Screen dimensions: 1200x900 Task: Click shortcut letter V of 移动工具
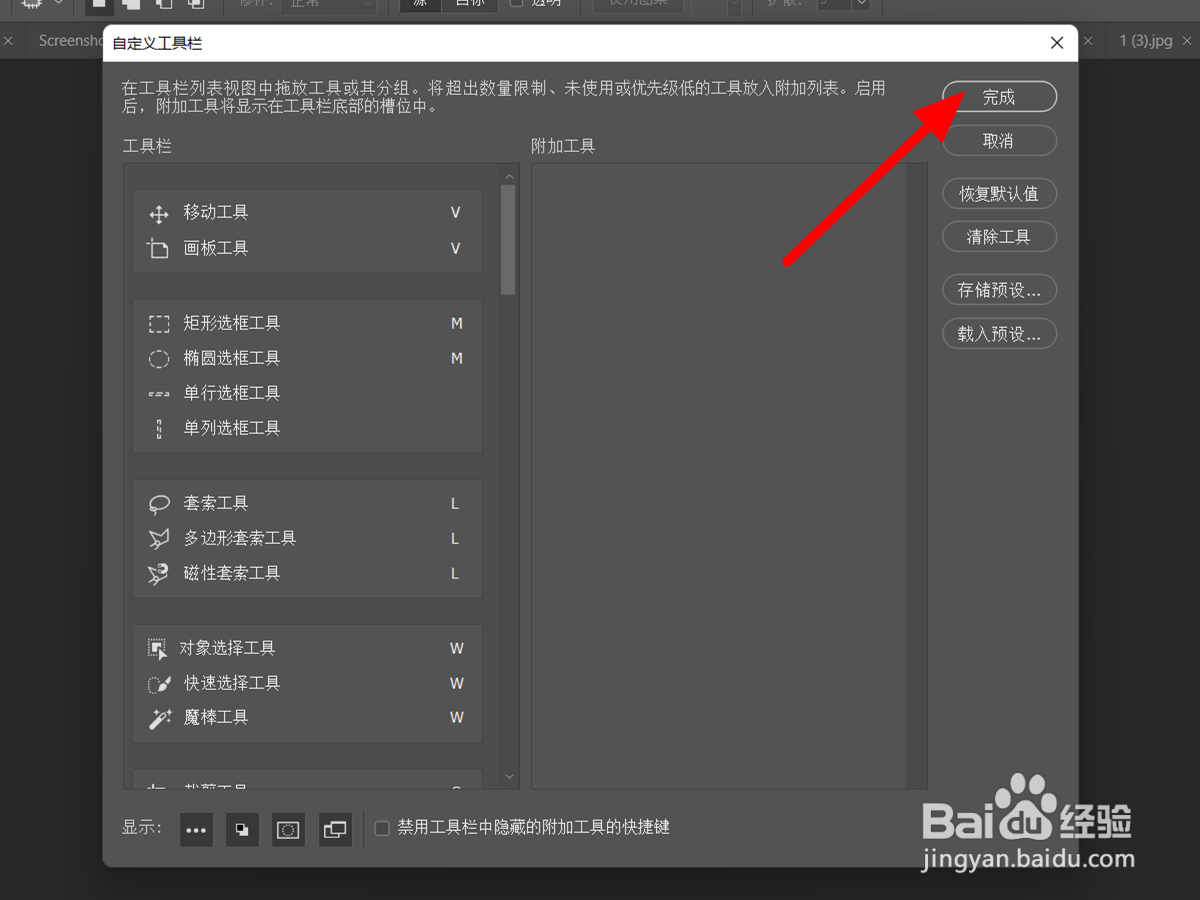456,213
